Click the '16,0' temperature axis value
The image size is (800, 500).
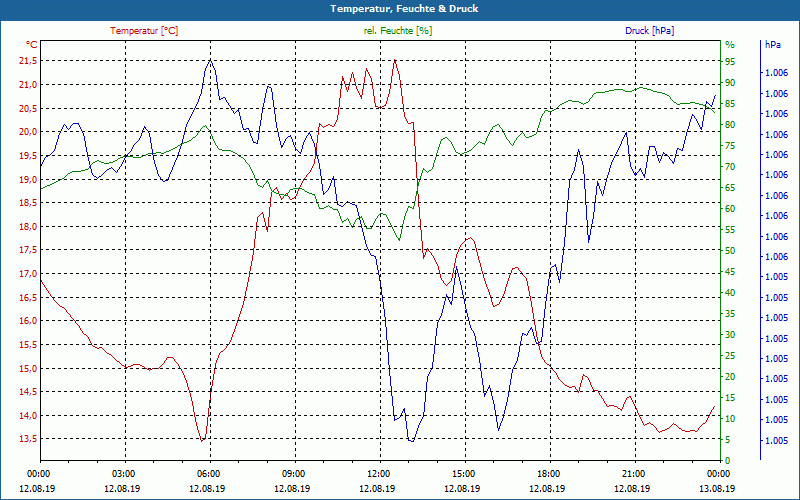[28, 321]
